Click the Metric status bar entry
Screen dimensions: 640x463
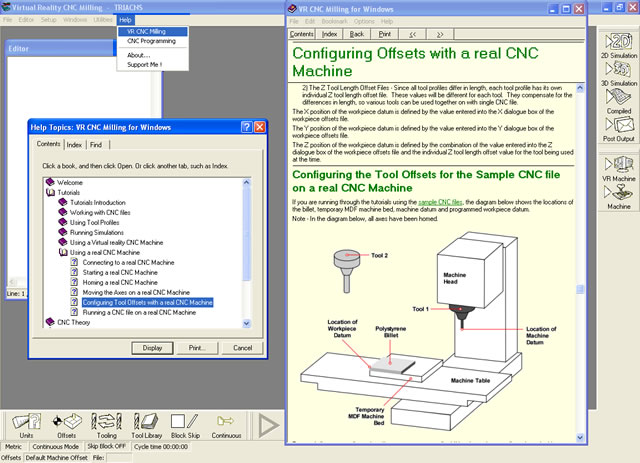[x=13, y=447]
